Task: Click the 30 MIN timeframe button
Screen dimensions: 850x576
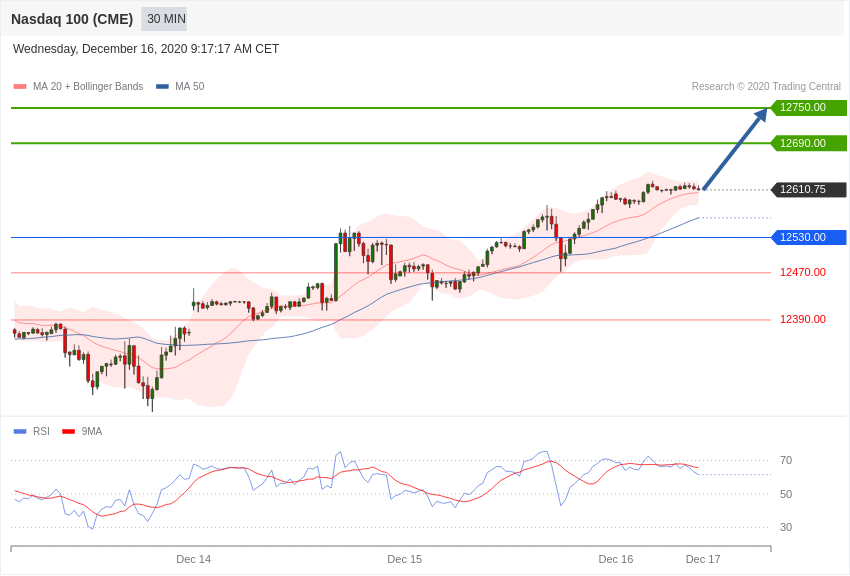Action: tap(164, 19)
